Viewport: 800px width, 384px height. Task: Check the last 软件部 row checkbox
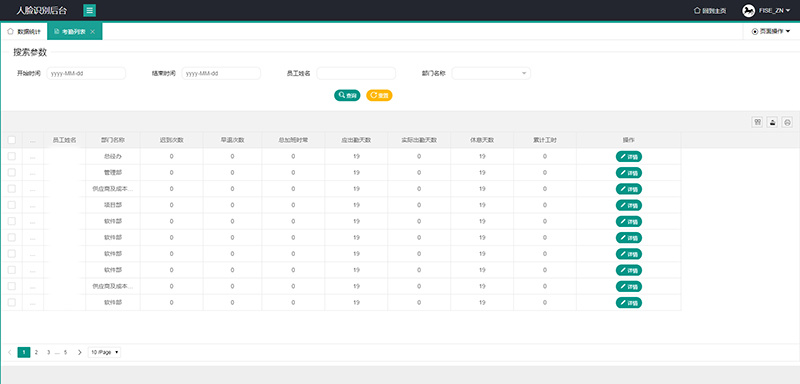tap(12, 302)
